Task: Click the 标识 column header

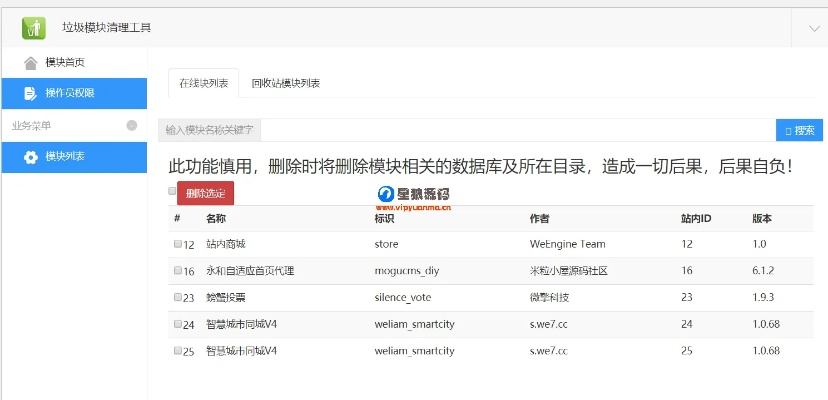Action: pos(384,219)
